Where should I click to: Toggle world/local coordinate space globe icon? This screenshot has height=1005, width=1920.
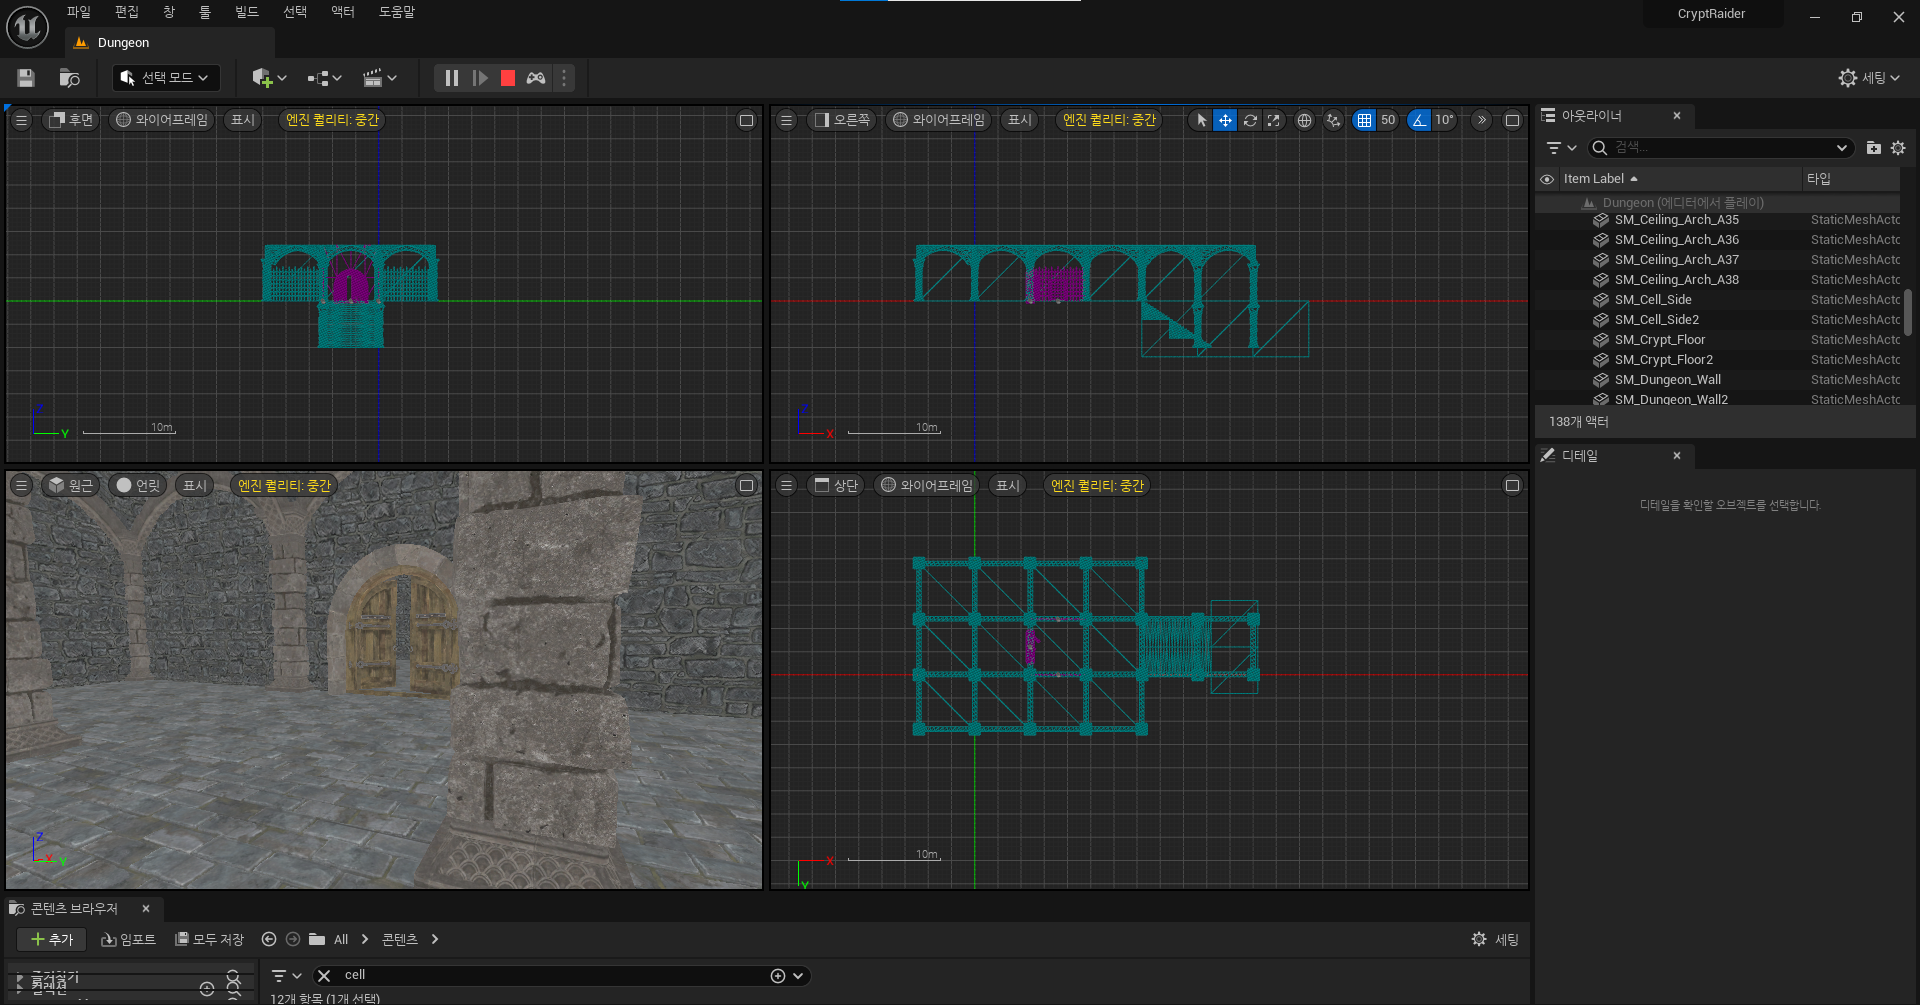tap(1304, 120)
